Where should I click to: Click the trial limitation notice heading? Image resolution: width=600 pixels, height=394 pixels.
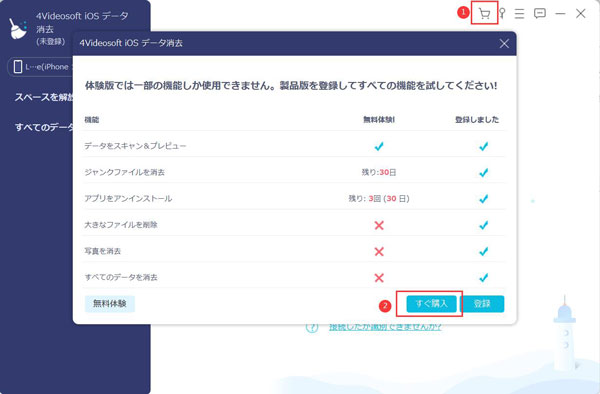pos(291,85)
